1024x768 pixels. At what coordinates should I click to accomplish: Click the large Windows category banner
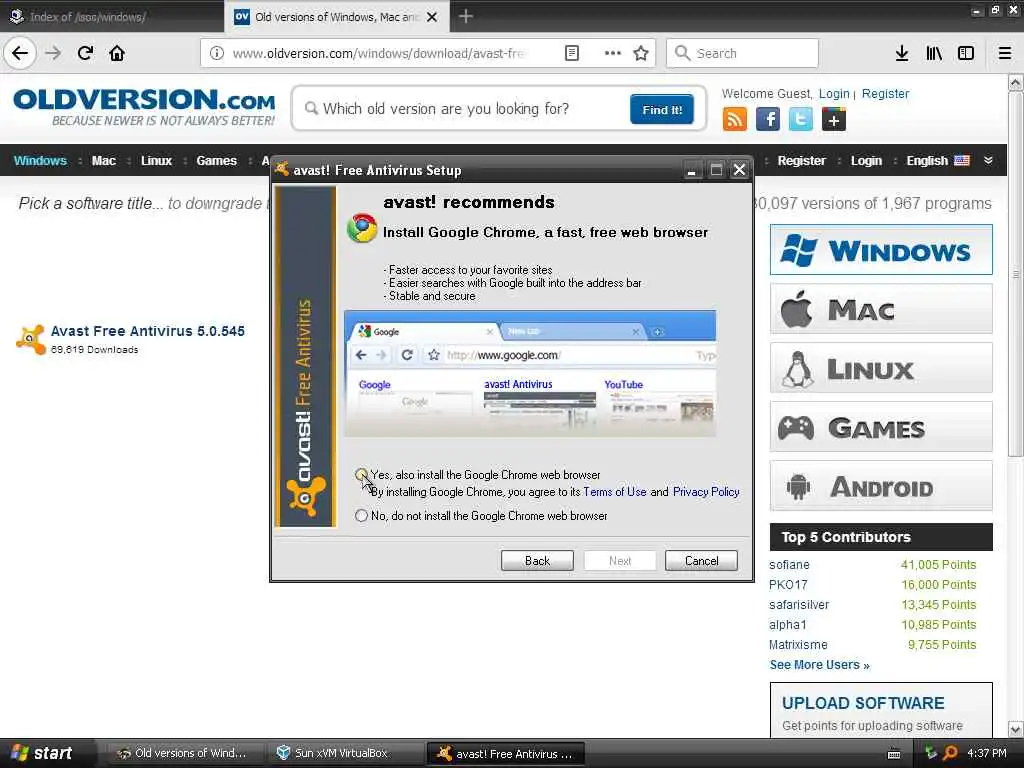click(x=881, y=250)
